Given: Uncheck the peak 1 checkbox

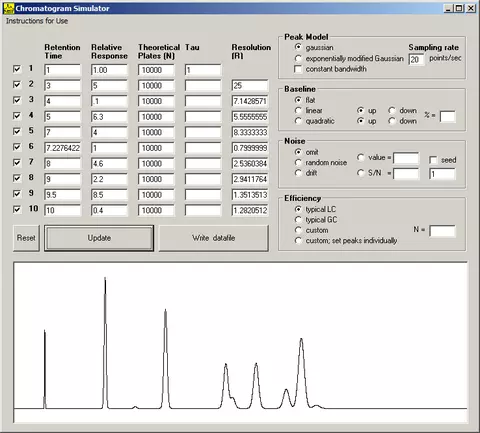Looking at the screenshot, I should [17, 69].
